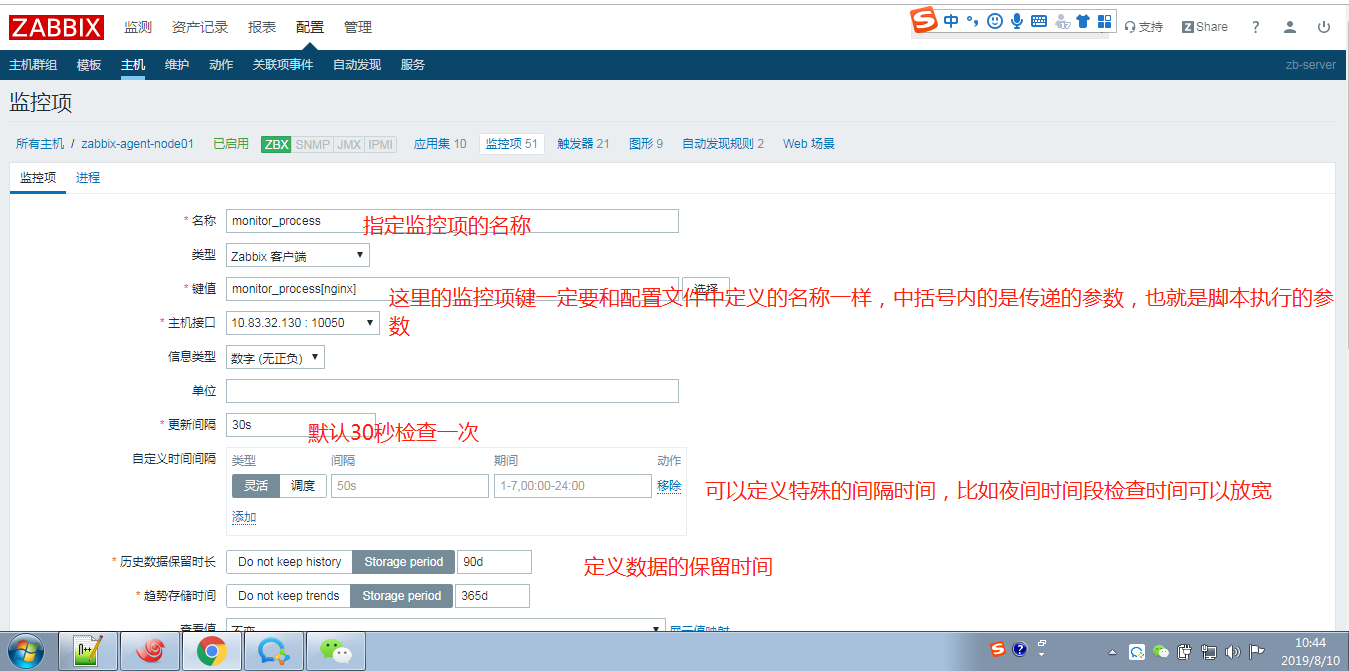
Task: Open the blue chat-search app in taskbar
Action: point(273,651)
